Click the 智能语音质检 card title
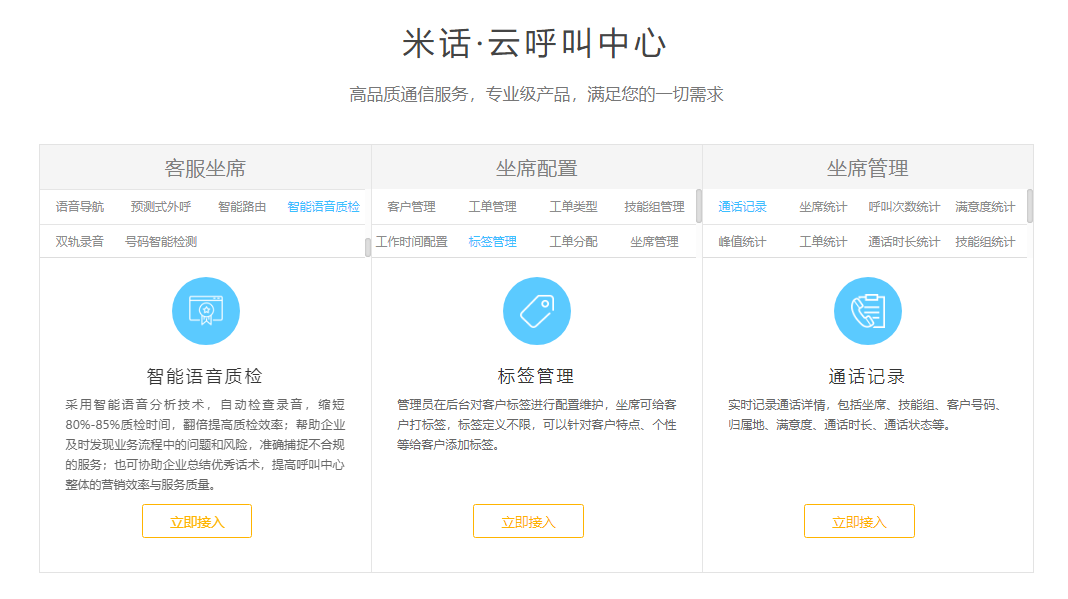 (205, 376)
